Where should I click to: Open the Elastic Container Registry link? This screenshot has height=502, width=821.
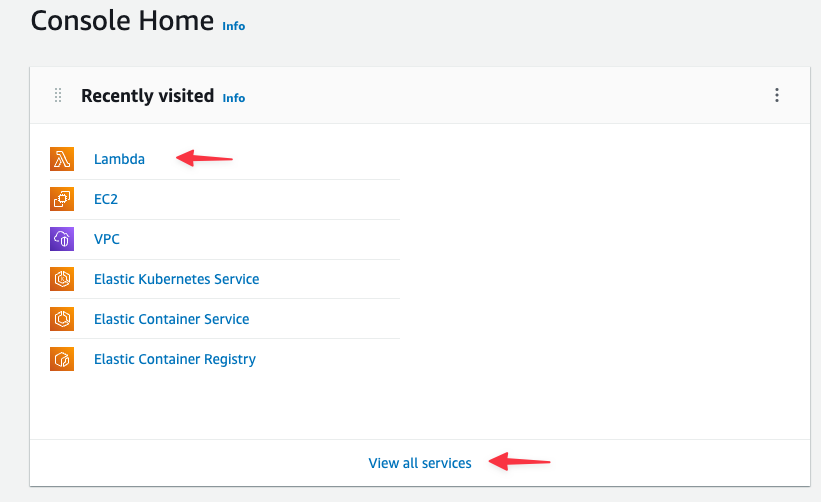point(175,359)
